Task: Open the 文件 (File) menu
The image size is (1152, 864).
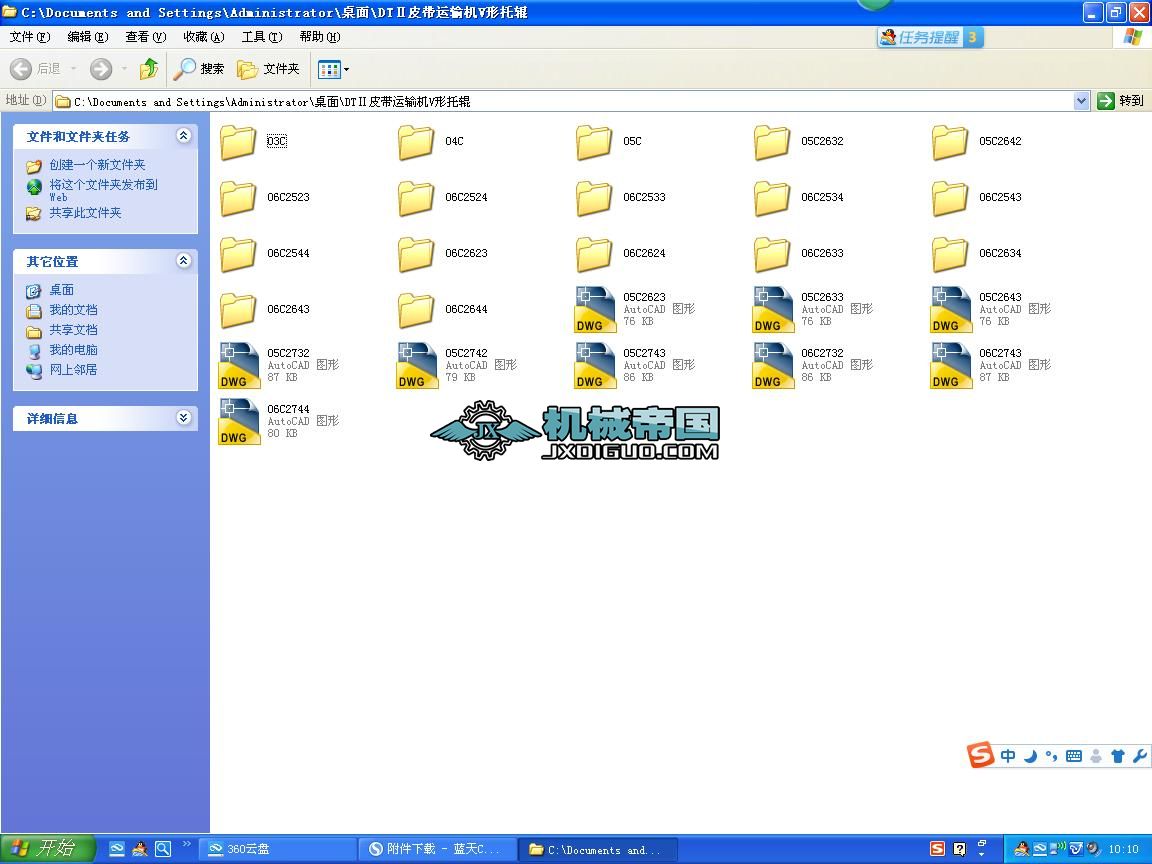Action: (x=29, y=37)
